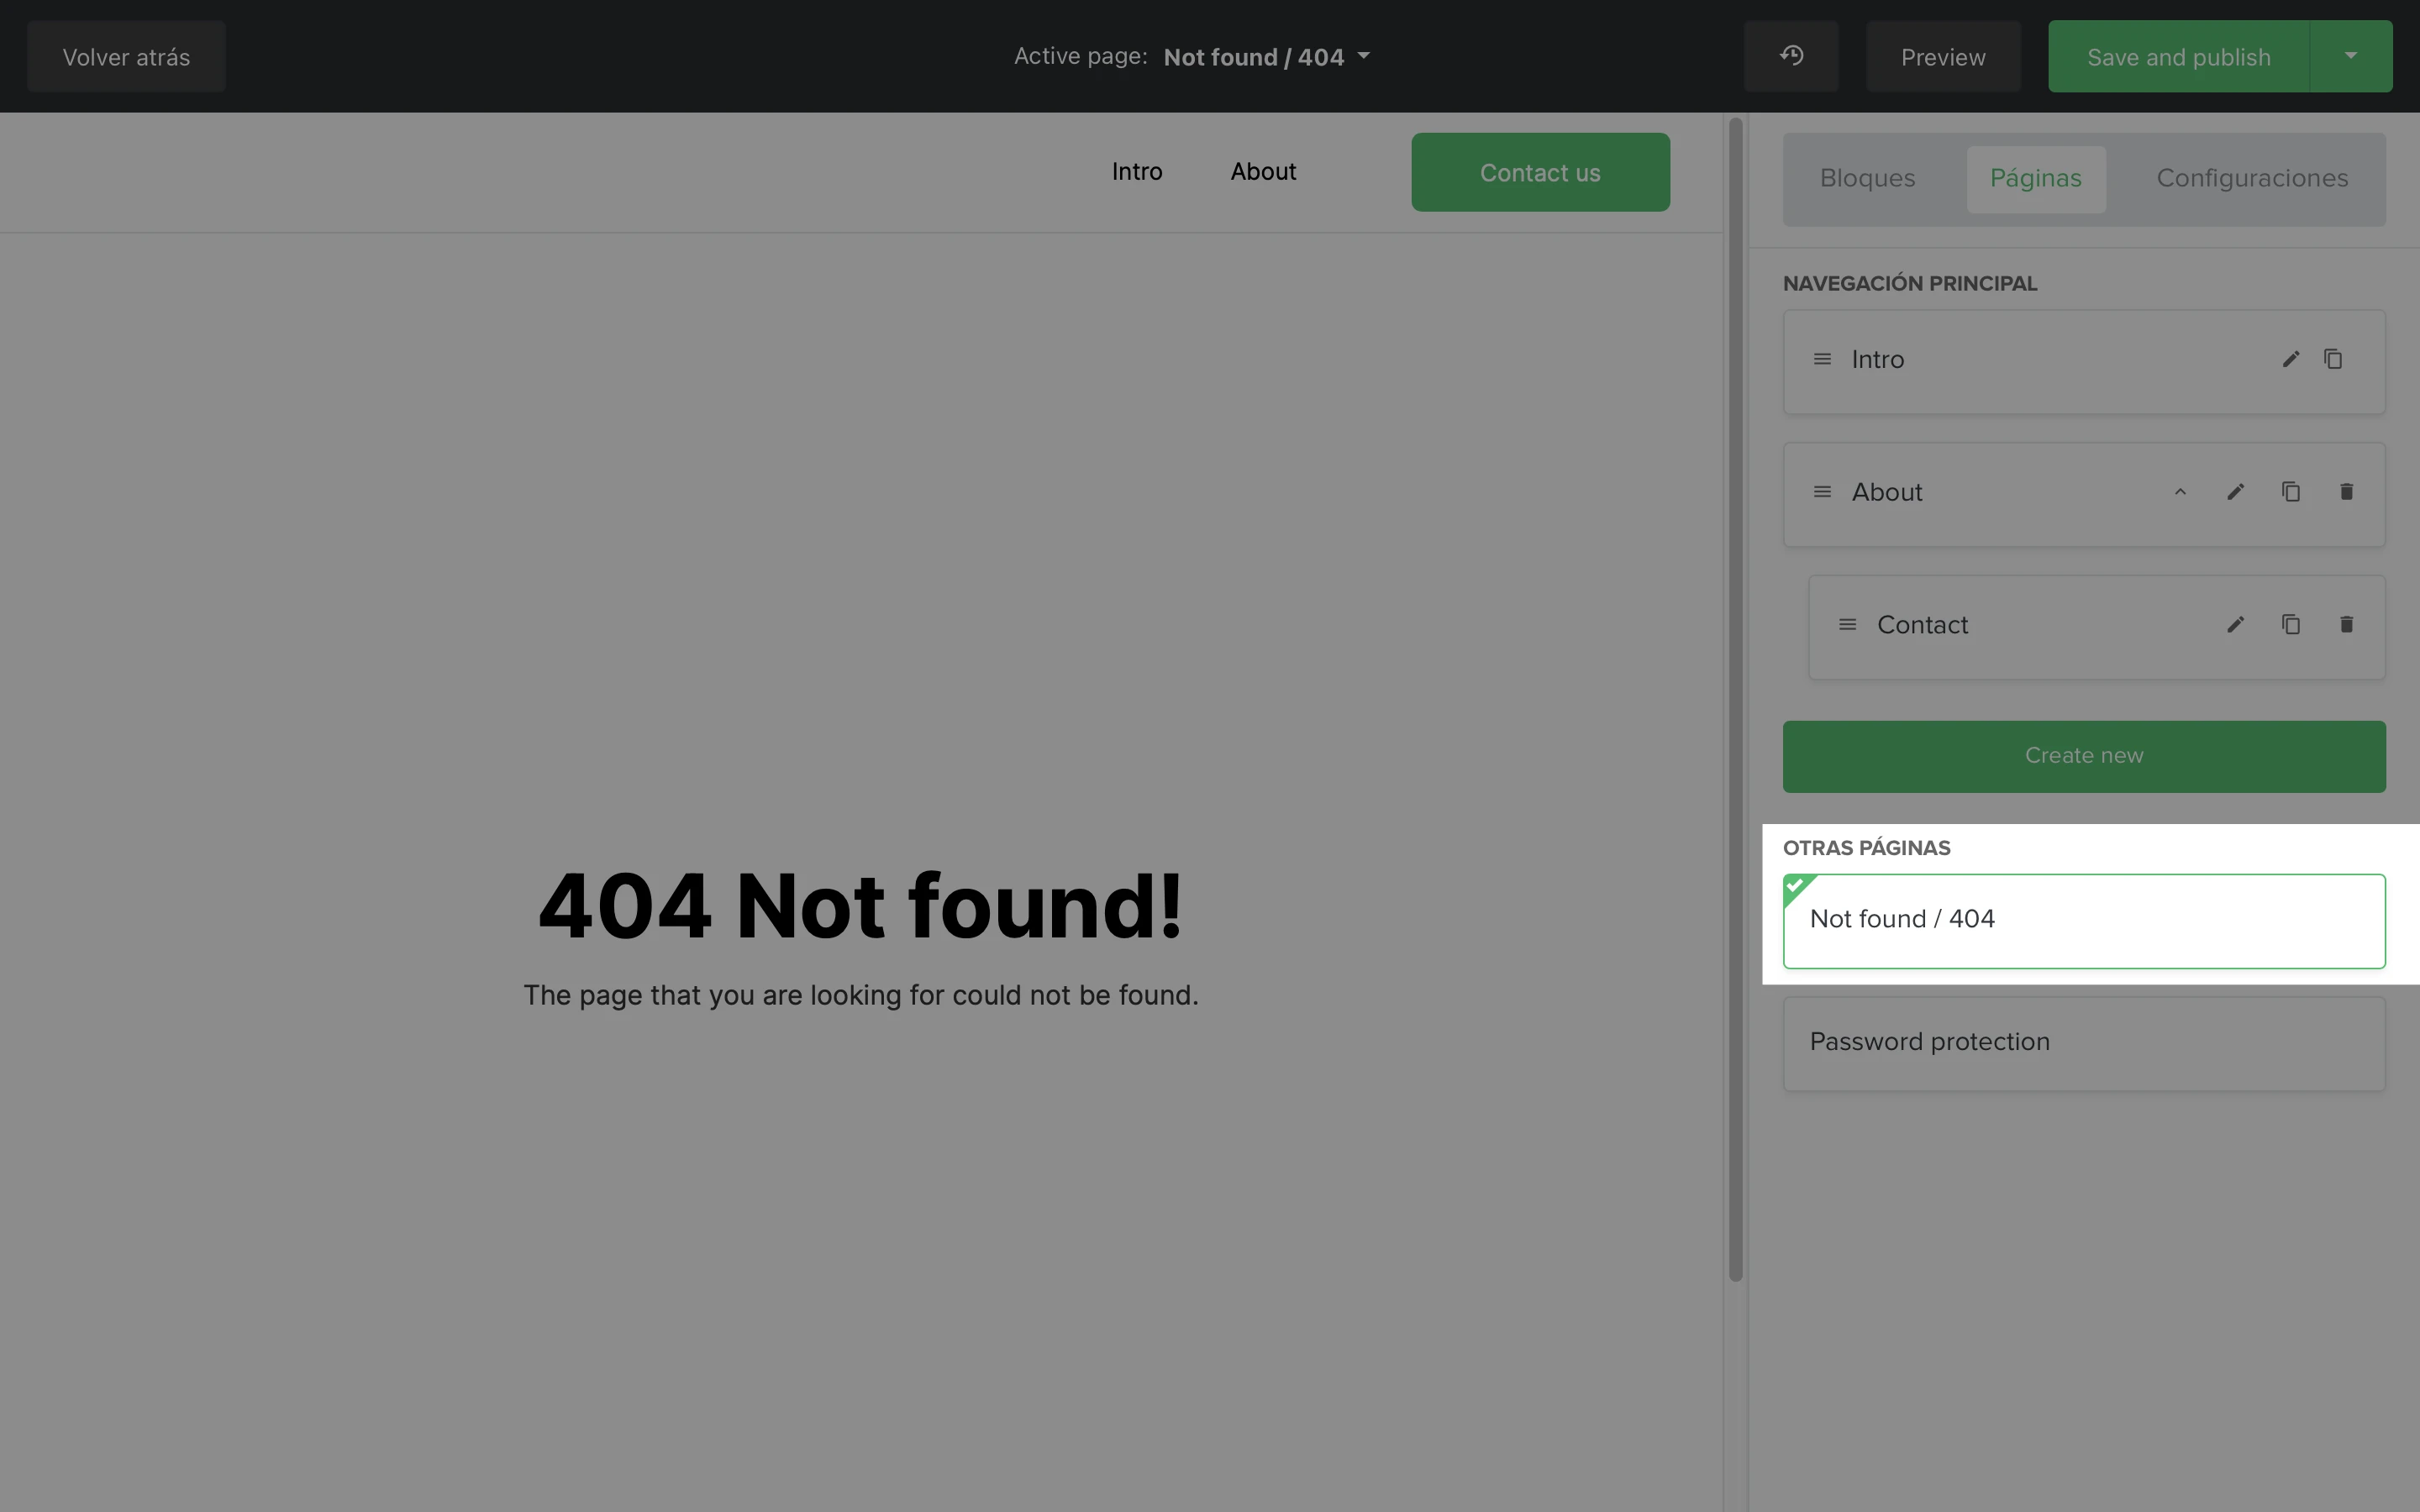Open the Active page dropdown
Image resolution: width=2420 pixels, height=1512 pixels.
(x=1266, y=57)
